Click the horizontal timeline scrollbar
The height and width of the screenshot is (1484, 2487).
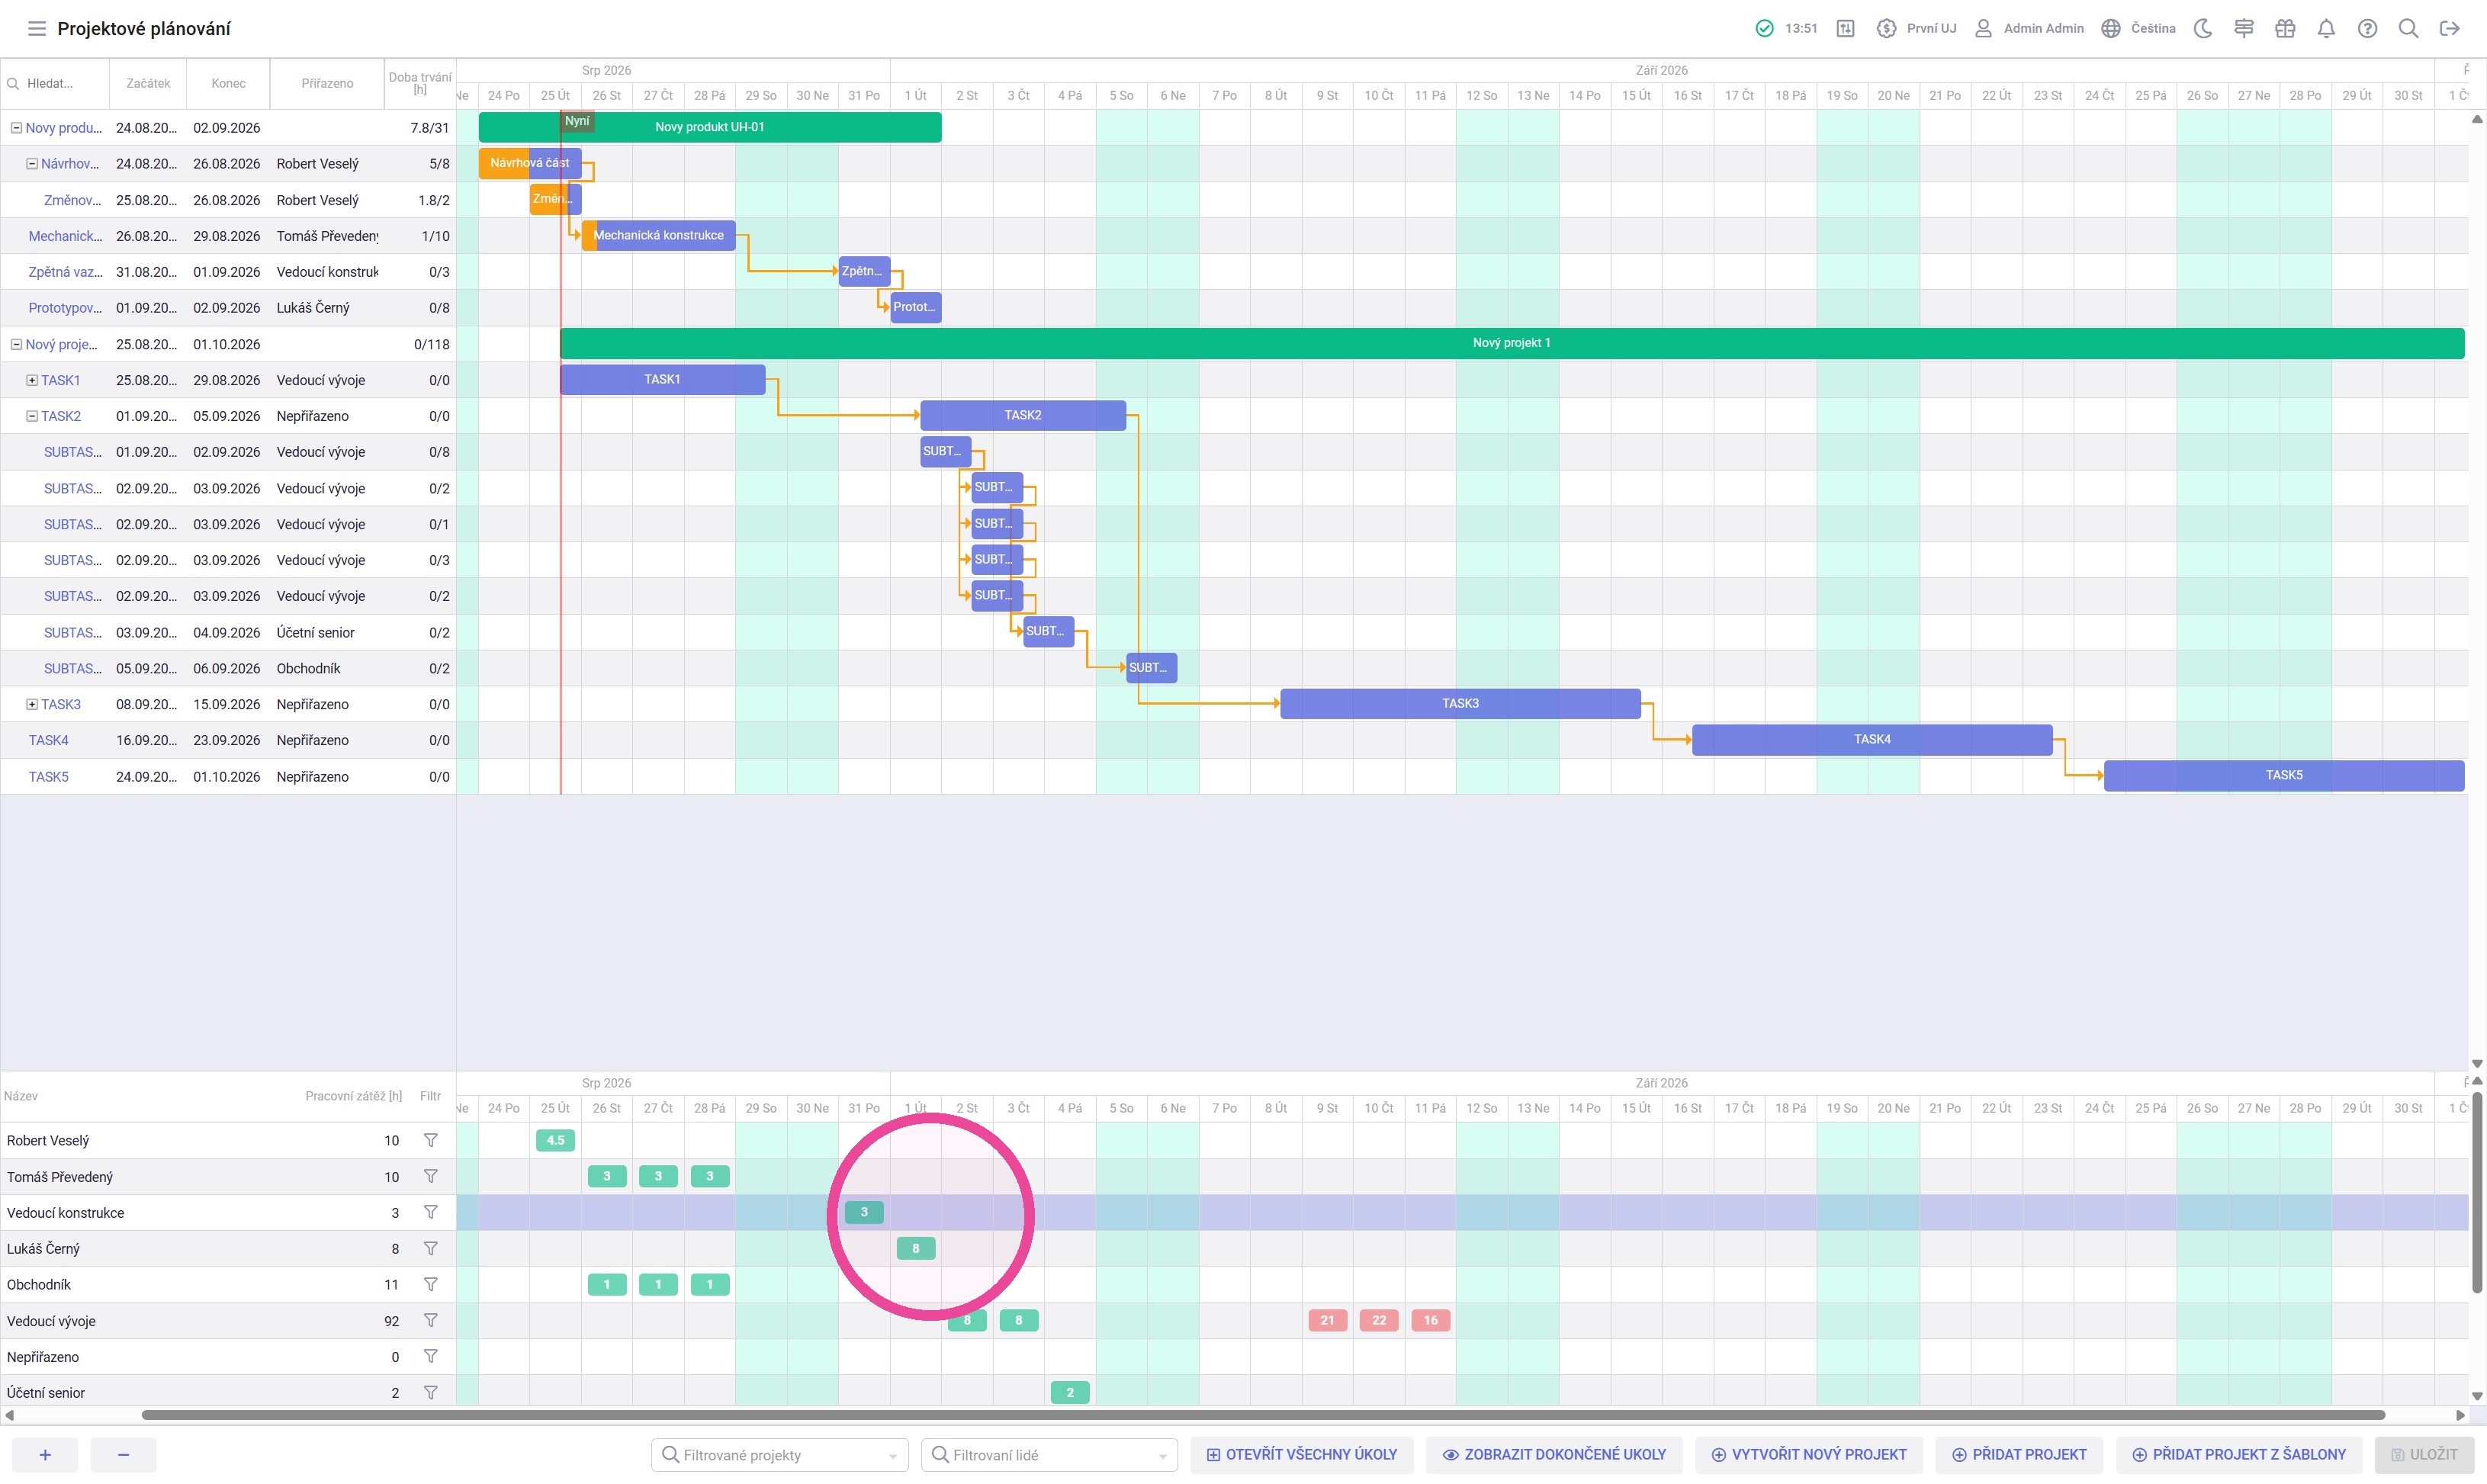point(1263,1414)
